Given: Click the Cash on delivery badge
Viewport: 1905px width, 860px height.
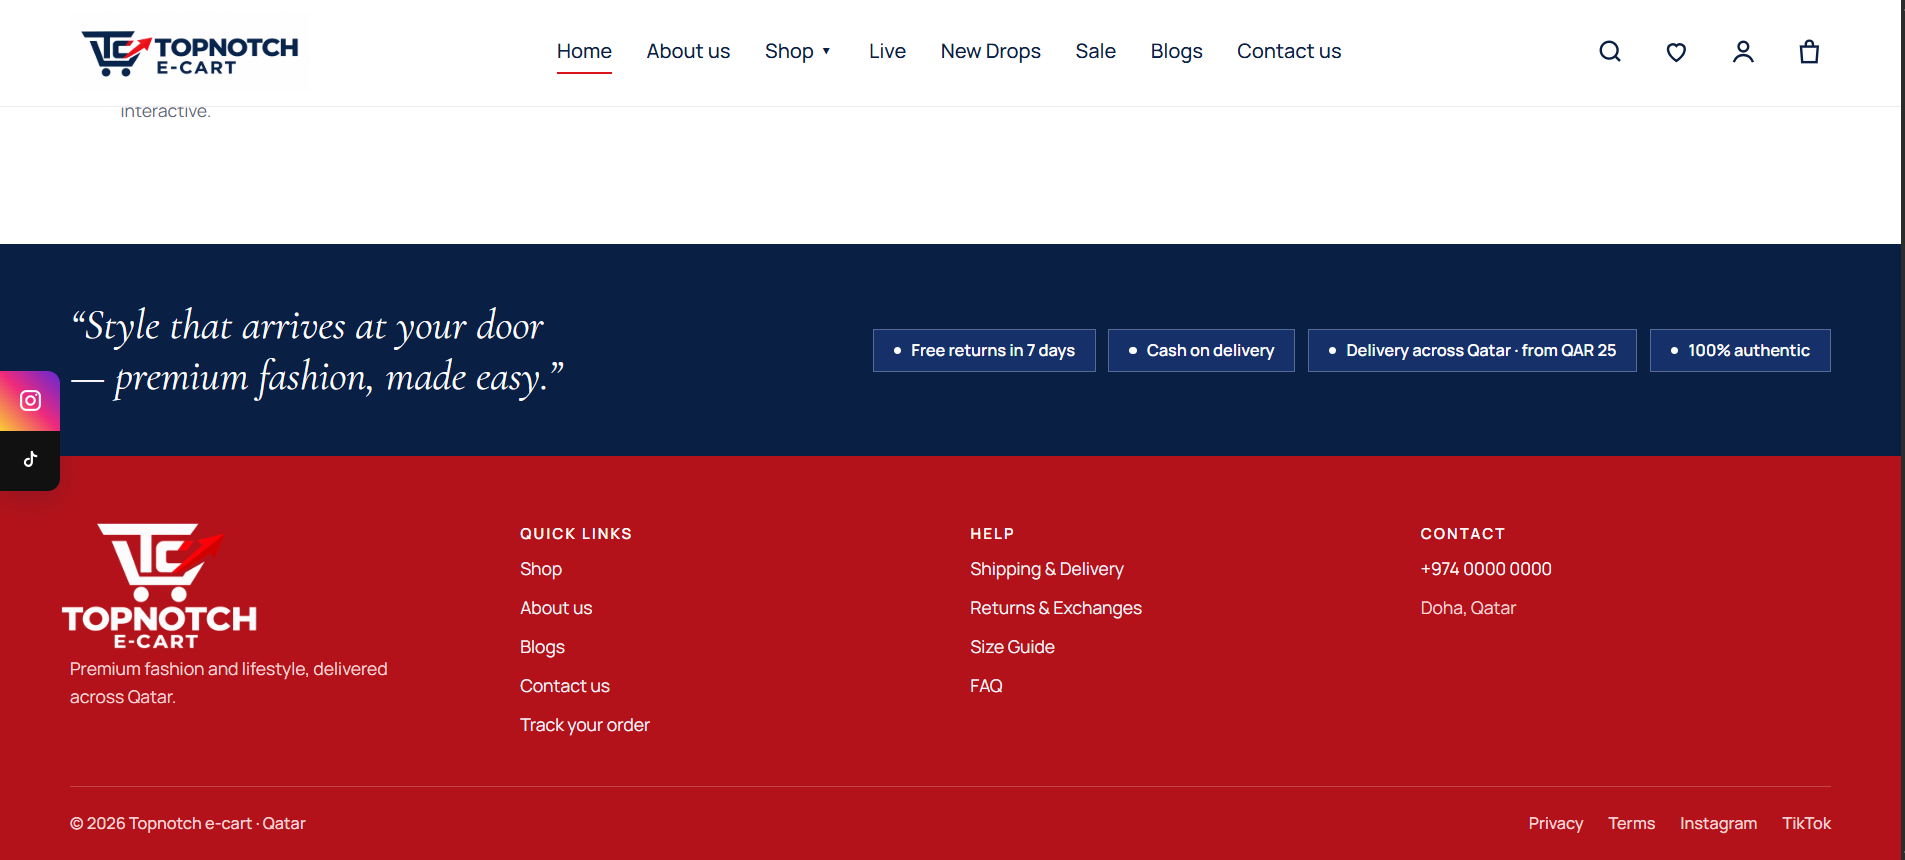Looking at the screenshot, I should (x=1201, y=351).
